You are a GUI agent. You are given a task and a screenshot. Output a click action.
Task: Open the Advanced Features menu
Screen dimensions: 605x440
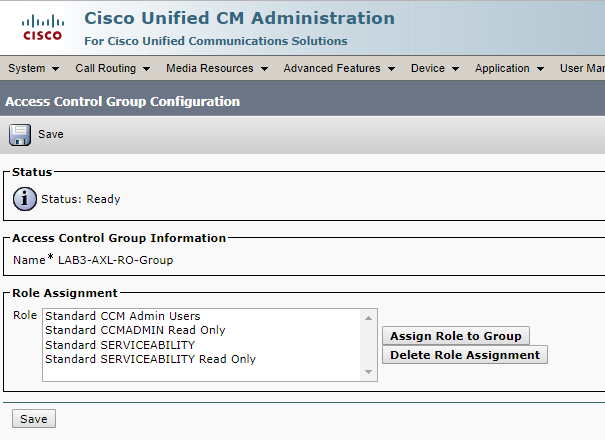338,69
